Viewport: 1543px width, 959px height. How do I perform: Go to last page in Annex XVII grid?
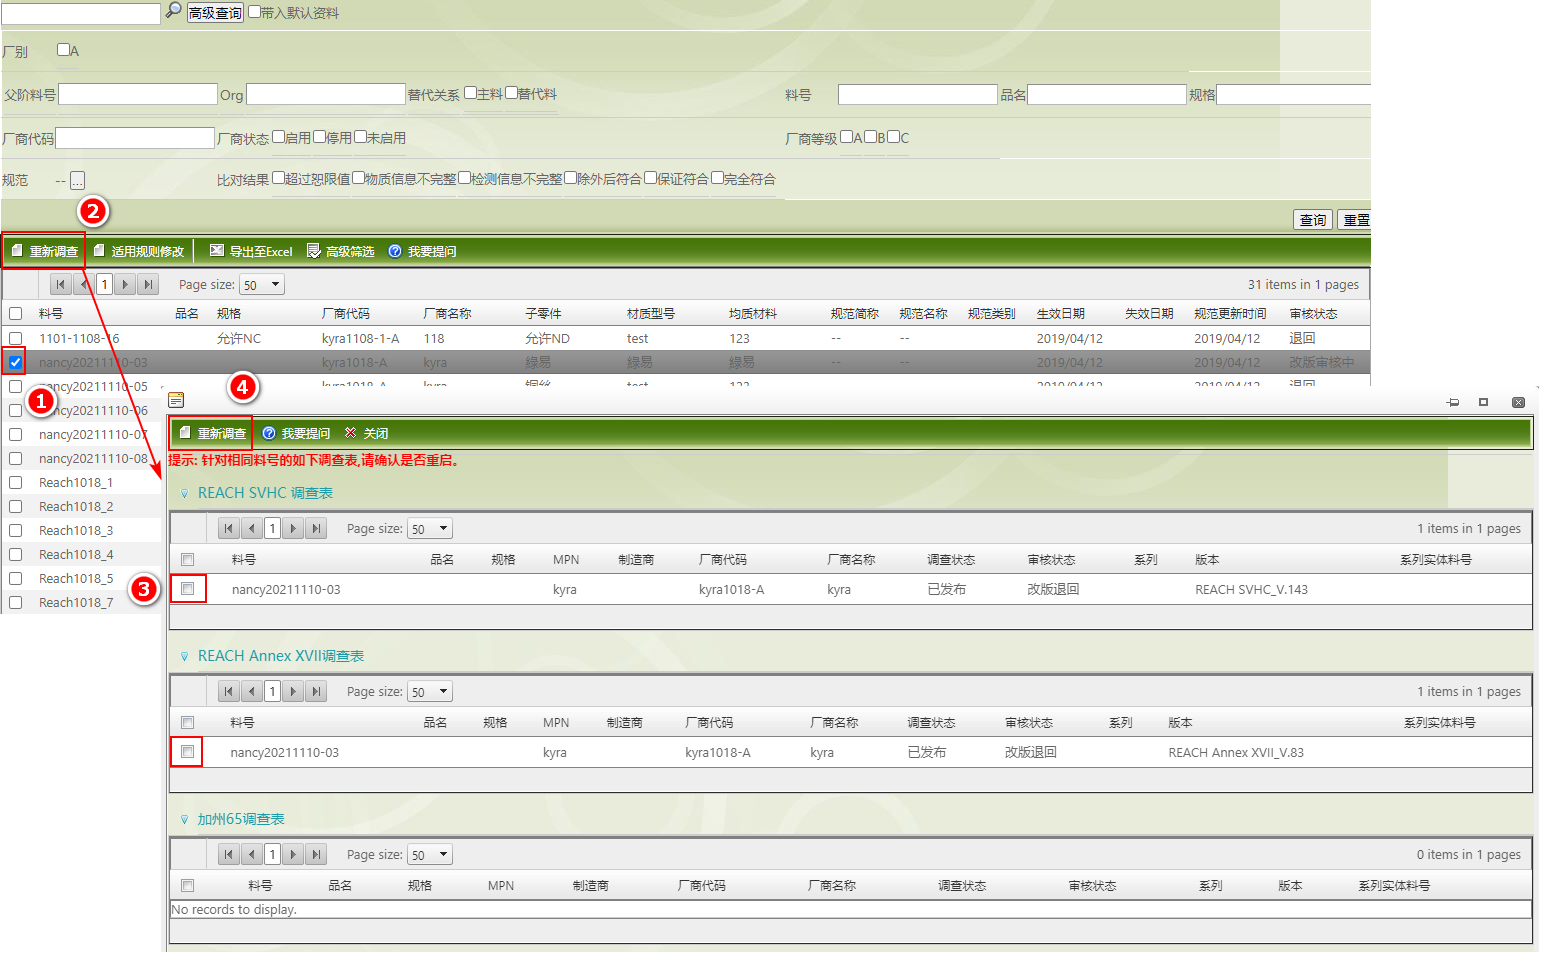coord(316,692)
